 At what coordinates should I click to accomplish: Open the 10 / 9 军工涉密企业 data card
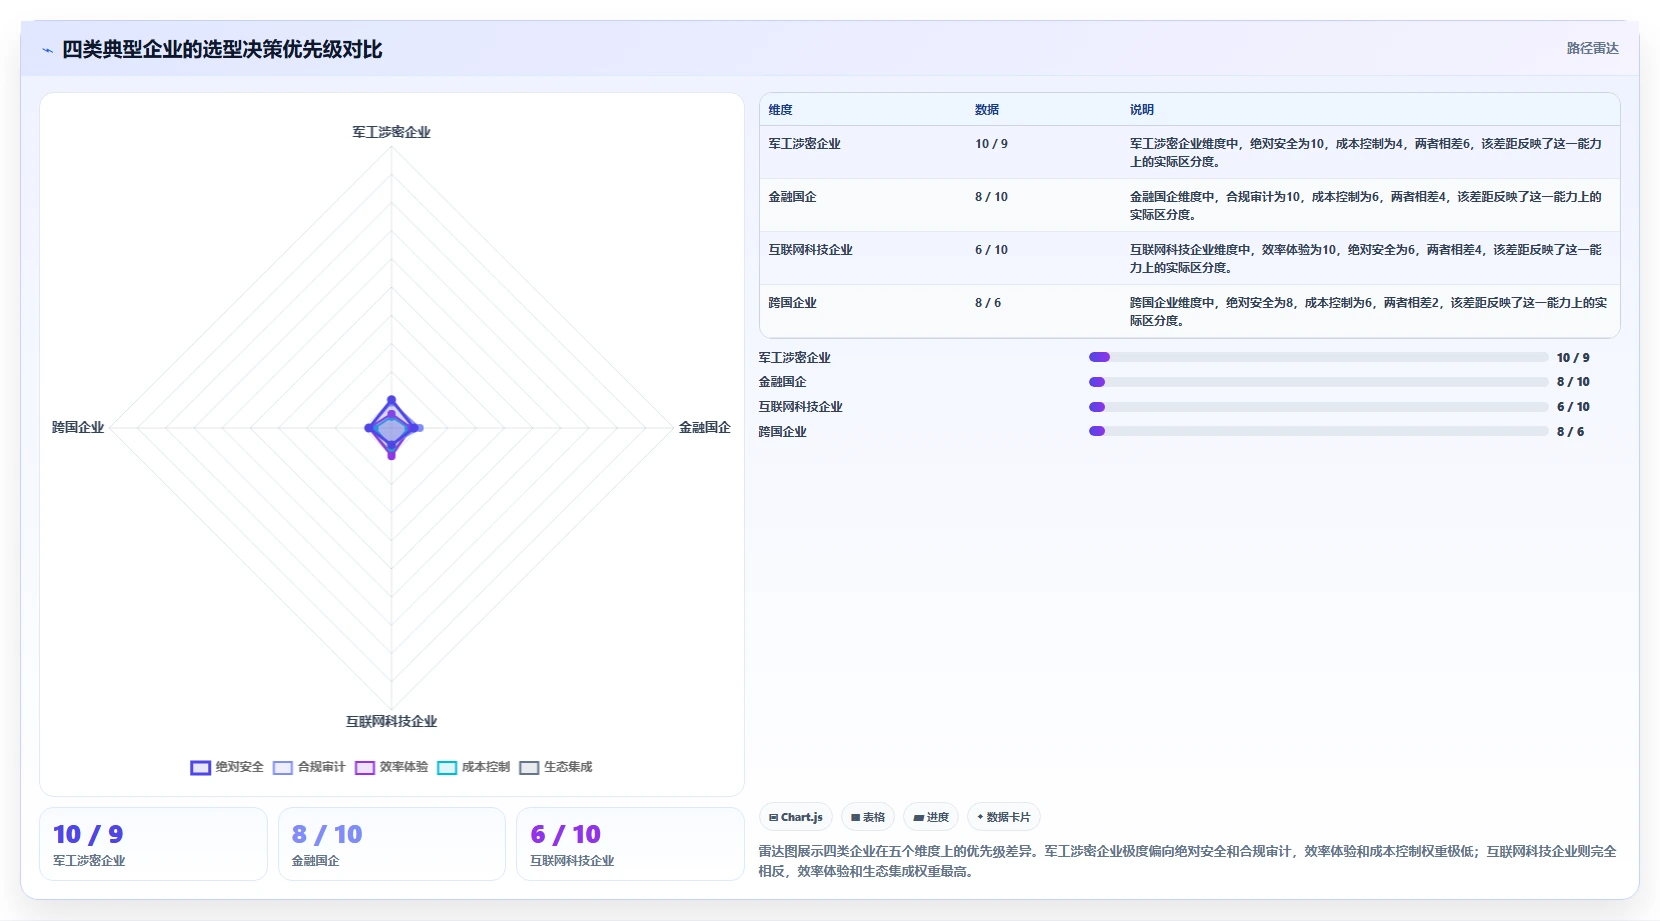point(153,844)
